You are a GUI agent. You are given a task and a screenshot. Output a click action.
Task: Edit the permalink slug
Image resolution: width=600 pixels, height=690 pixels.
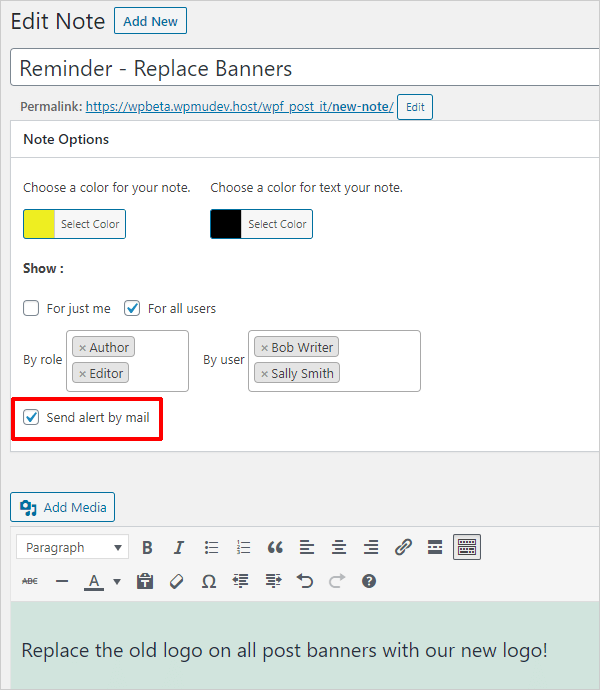tap(415, 107)
